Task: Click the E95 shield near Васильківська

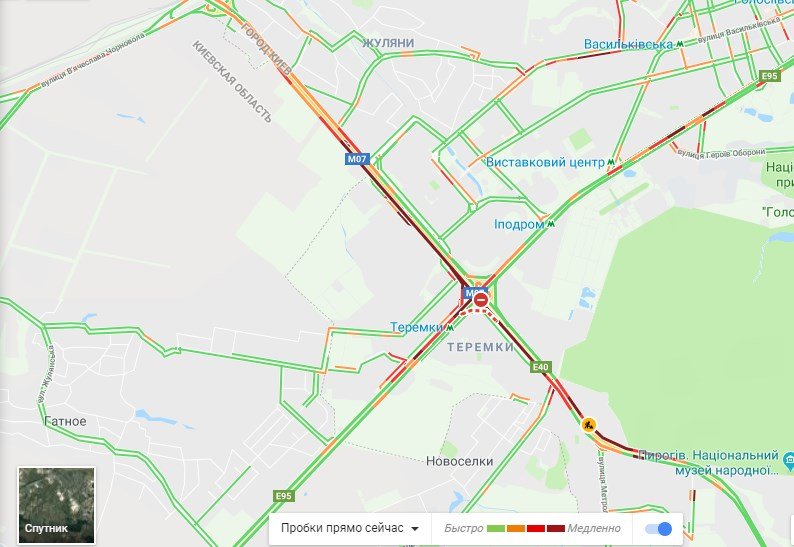Action: click(x=769, y=76)
